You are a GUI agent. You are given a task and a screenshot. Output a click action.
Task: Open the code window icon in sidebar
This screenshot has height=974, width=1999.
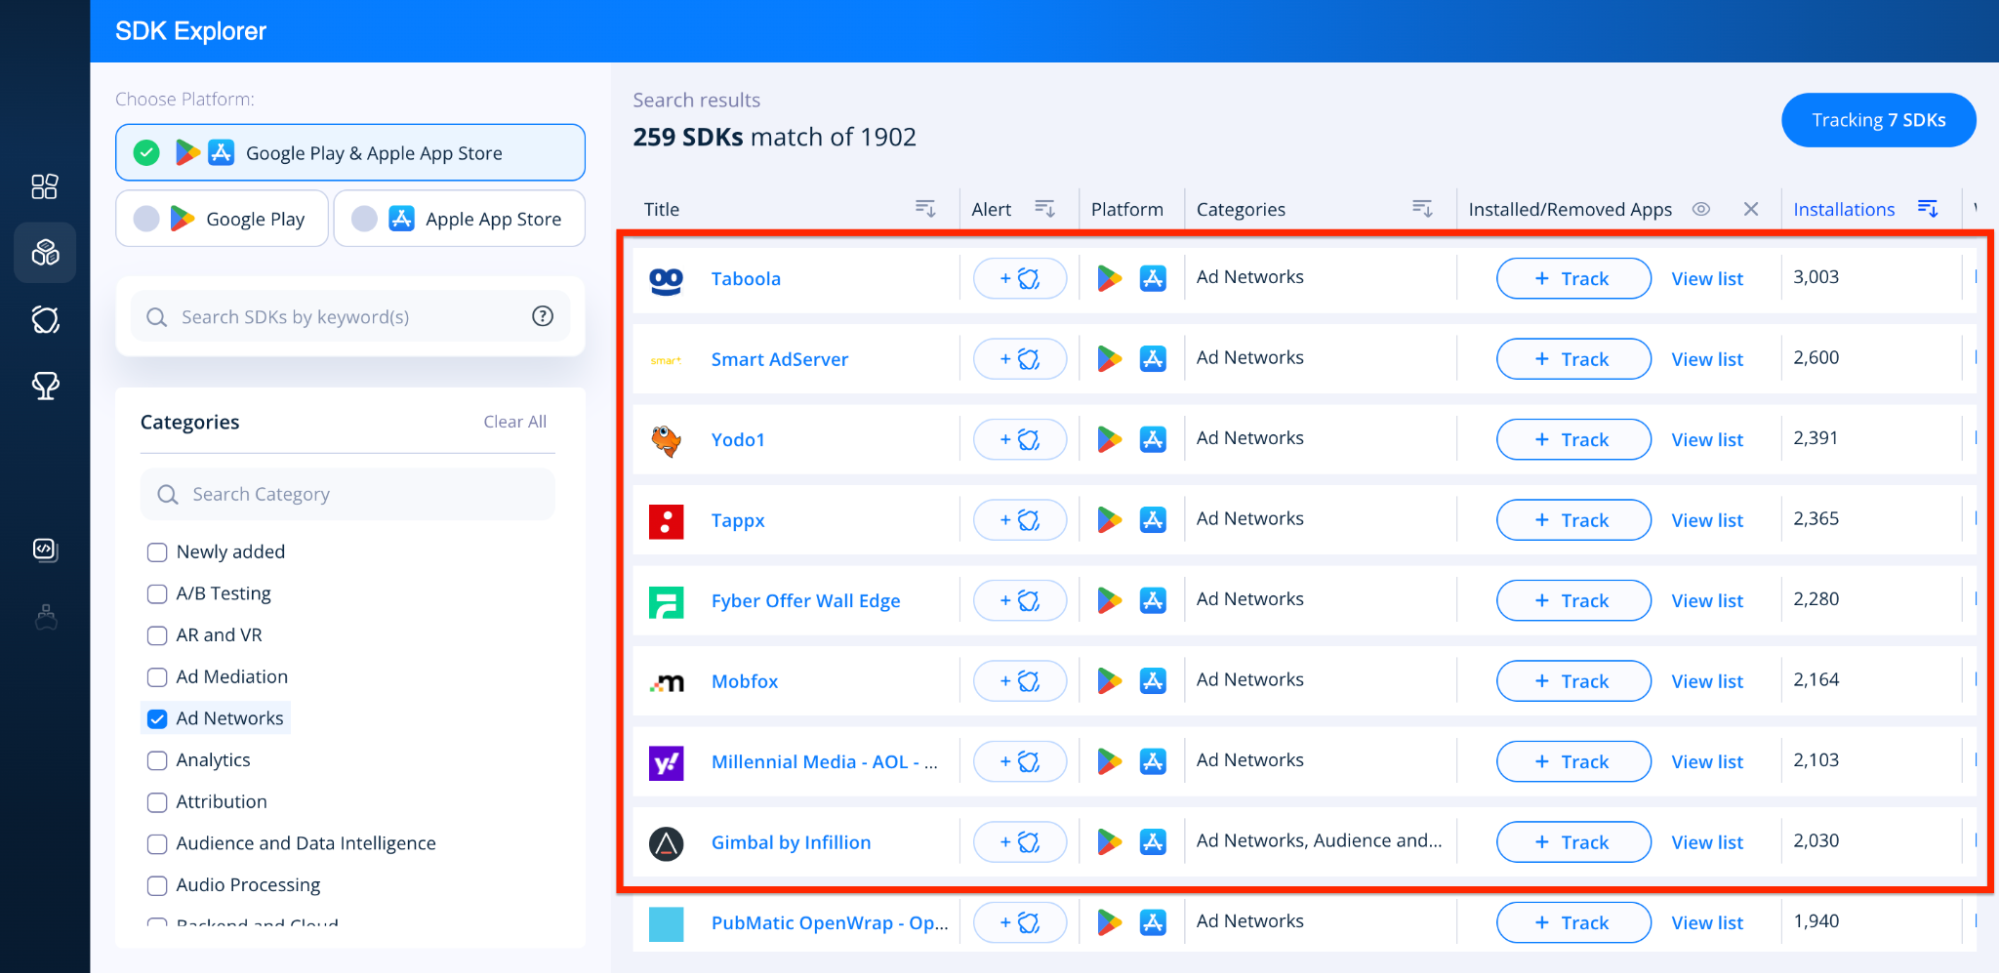pyautogui.click(x=45, y=550)
